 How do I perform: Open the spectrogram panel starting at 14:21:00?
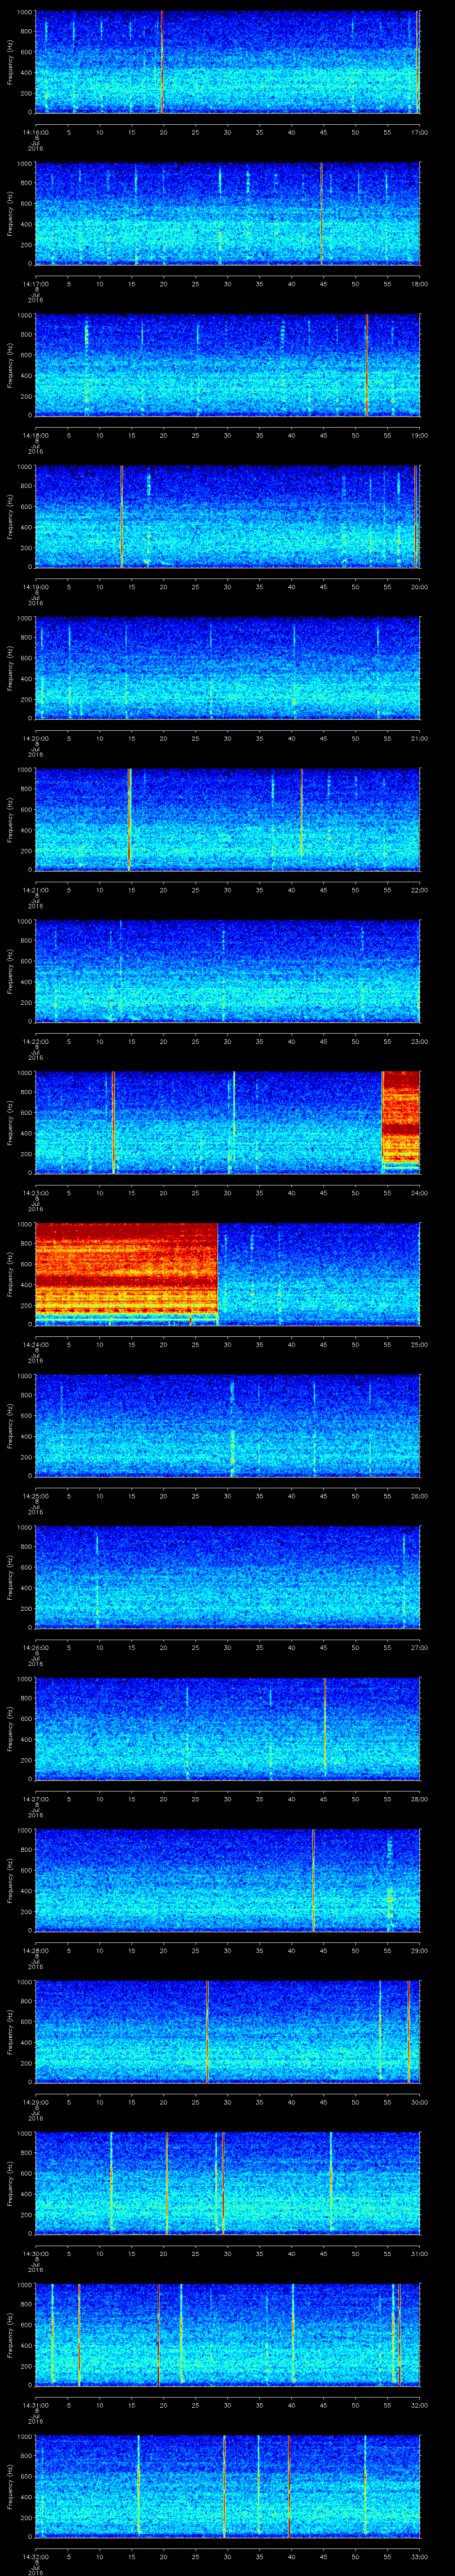click(x=228, y=820)
